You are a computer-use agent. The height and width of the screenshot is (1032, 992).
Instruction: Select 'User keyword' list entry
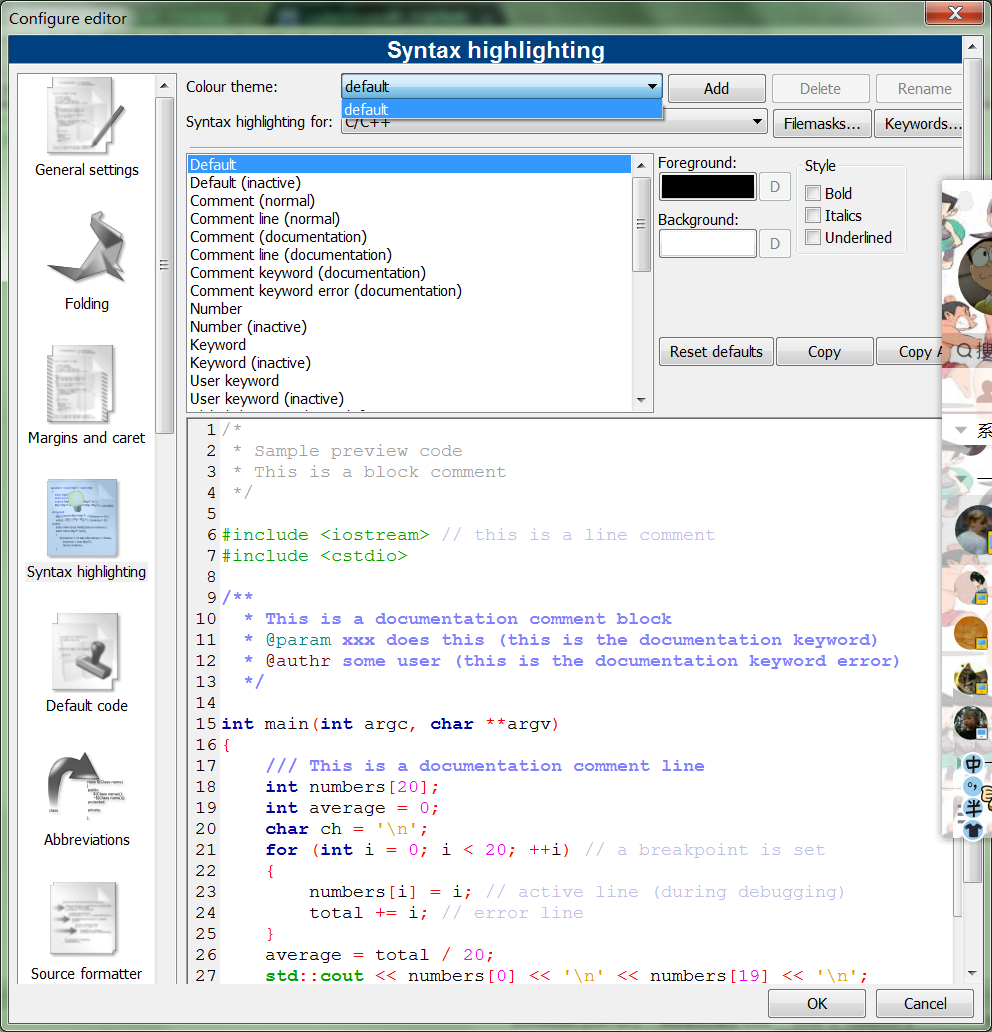coord(409,380)
